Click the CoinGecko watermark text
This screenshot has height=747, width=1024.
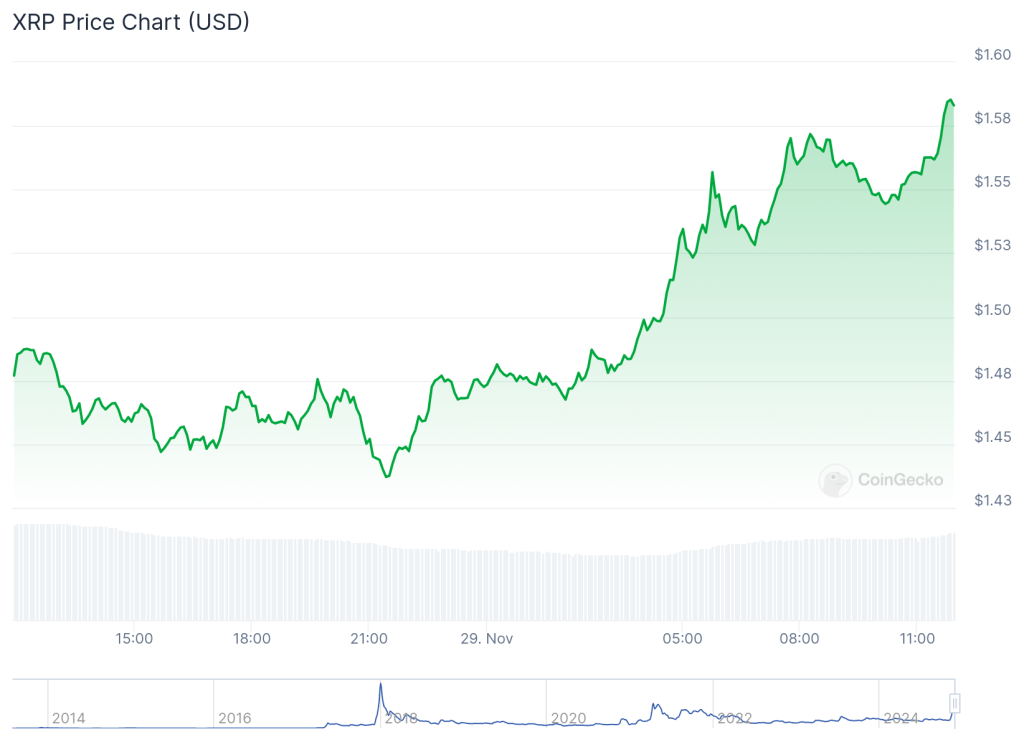coord(900,480)
